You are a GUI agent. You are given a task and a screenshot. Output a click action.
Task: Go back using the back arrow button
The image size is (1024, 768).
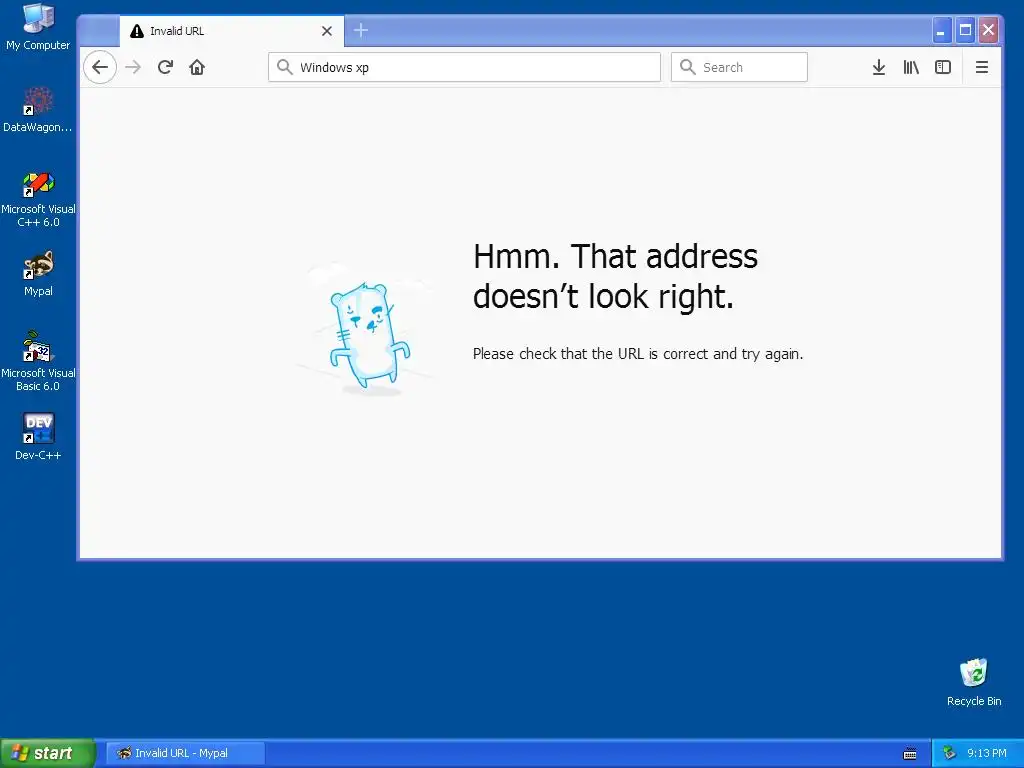[100, 67]
